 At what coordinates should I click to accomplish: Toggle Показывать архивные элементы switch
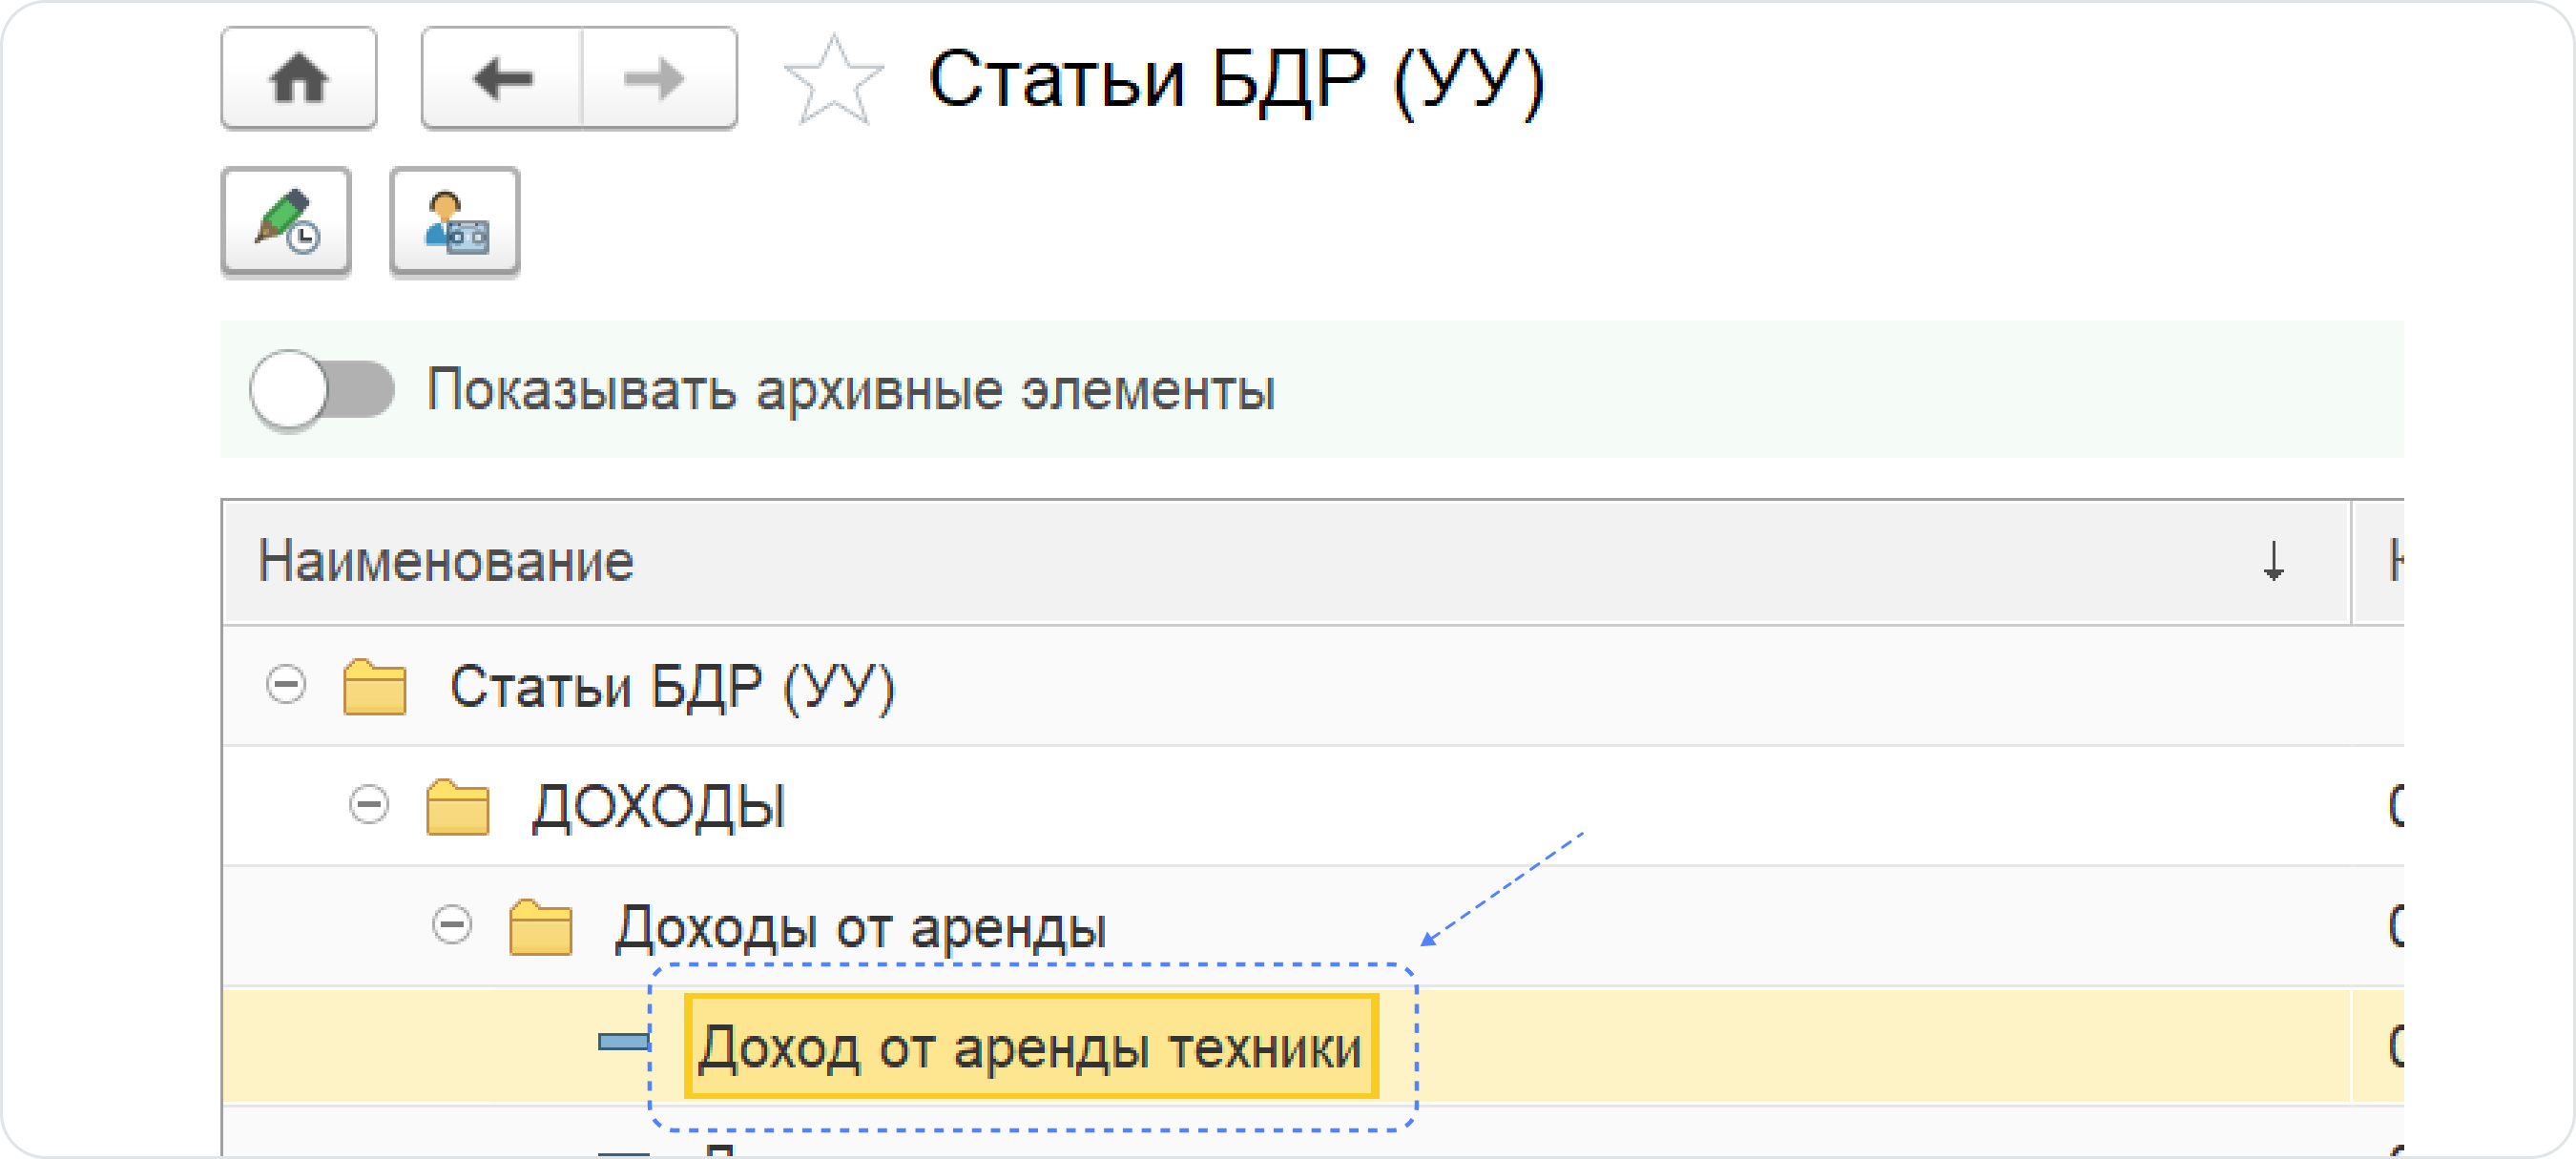tap(321, 389)
